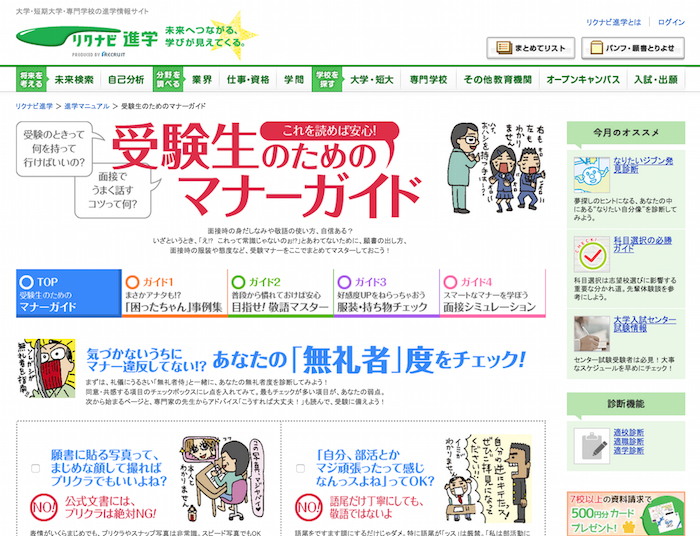Open the まとめてリスト button
Viewport: 700px width, 536px height.
click(530, 48)
